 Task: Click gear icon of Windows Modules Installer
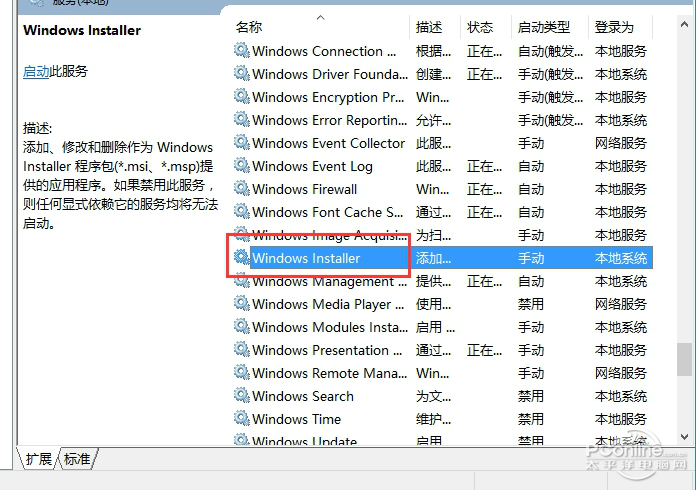242,327
